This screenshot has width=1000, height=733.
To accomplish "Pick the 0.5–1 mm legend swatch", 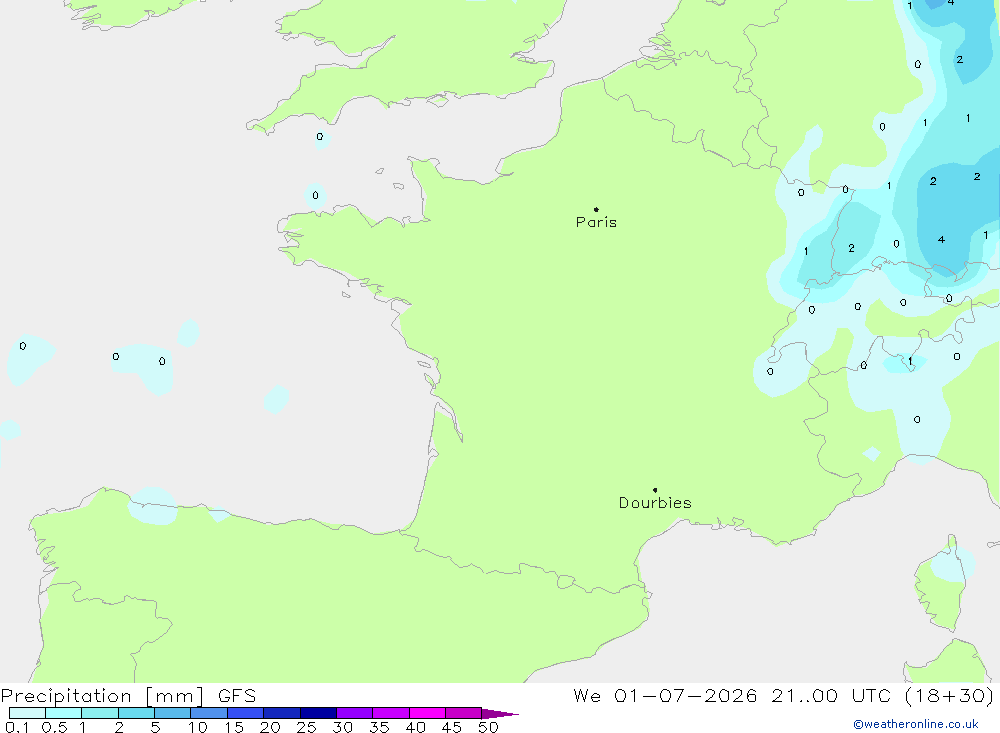I will pos(64,713).
